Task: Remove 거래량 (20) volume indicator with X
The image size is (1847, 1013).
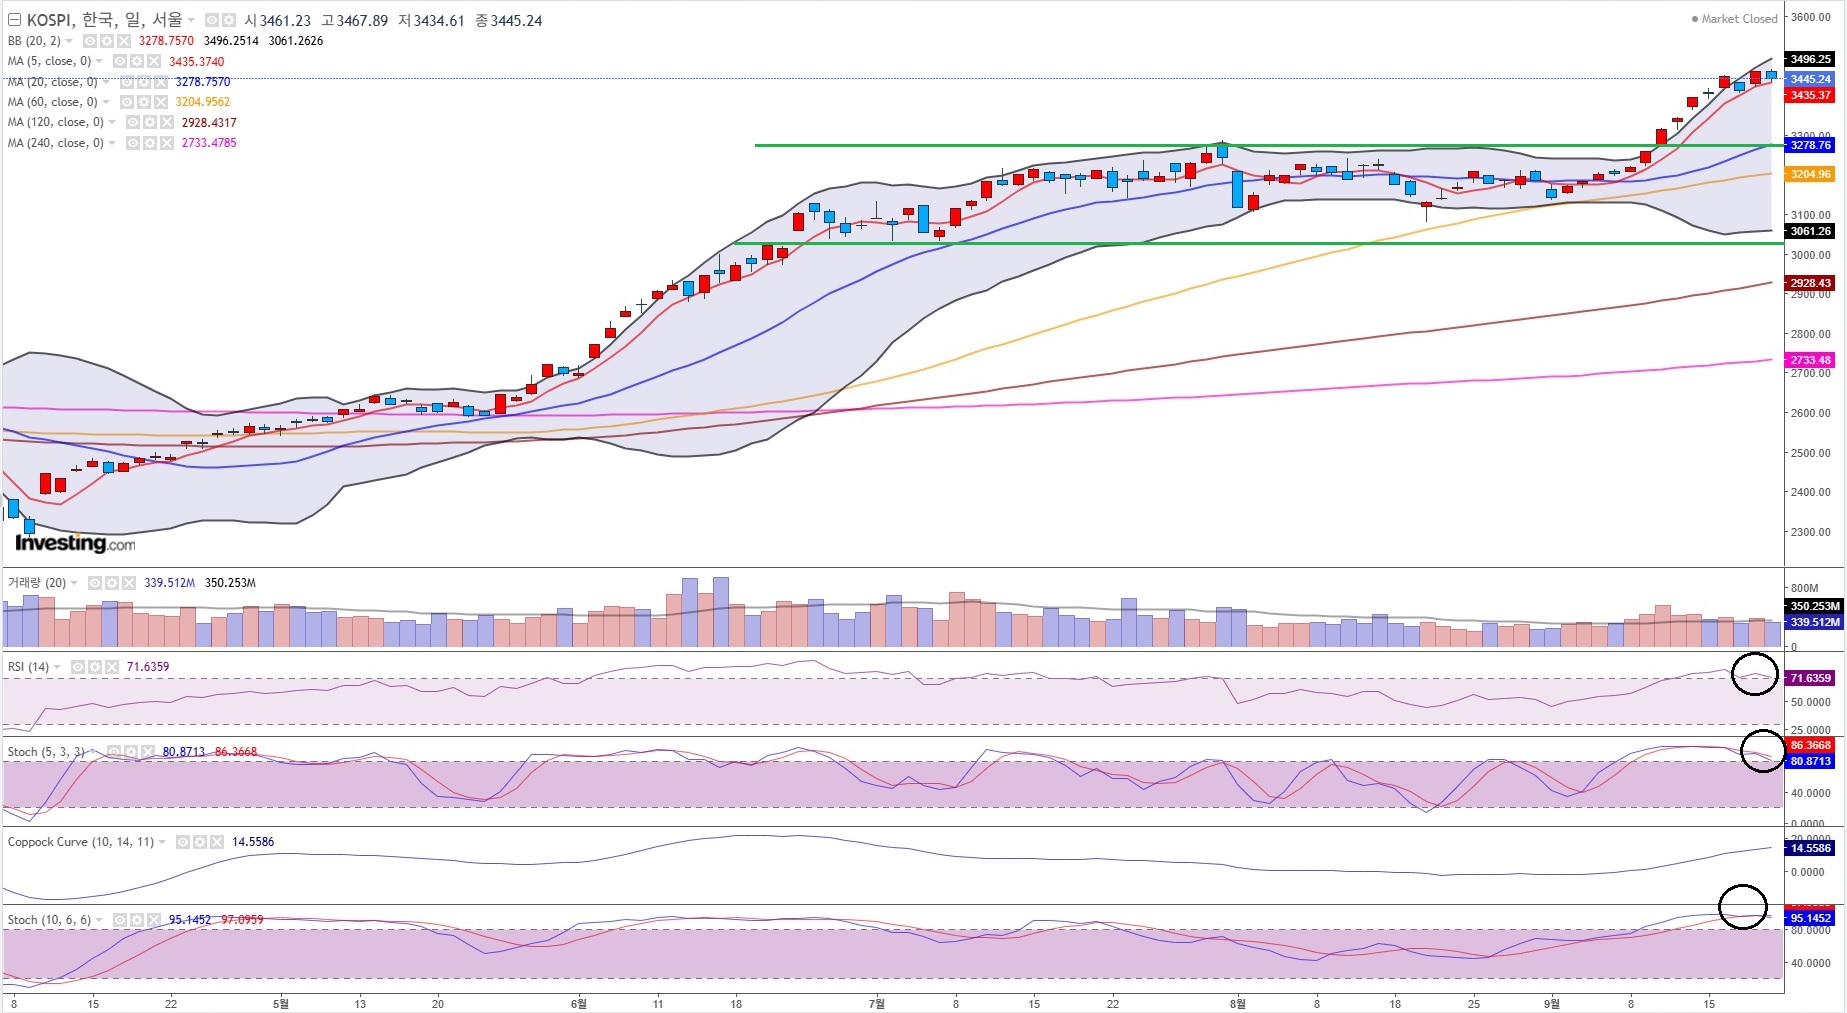Action: point(129,583)
